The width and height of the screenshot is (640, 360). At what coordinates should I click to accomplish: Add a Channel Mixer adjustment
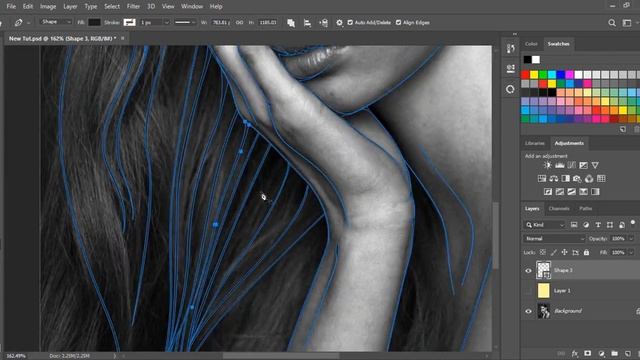click(589, 178)
